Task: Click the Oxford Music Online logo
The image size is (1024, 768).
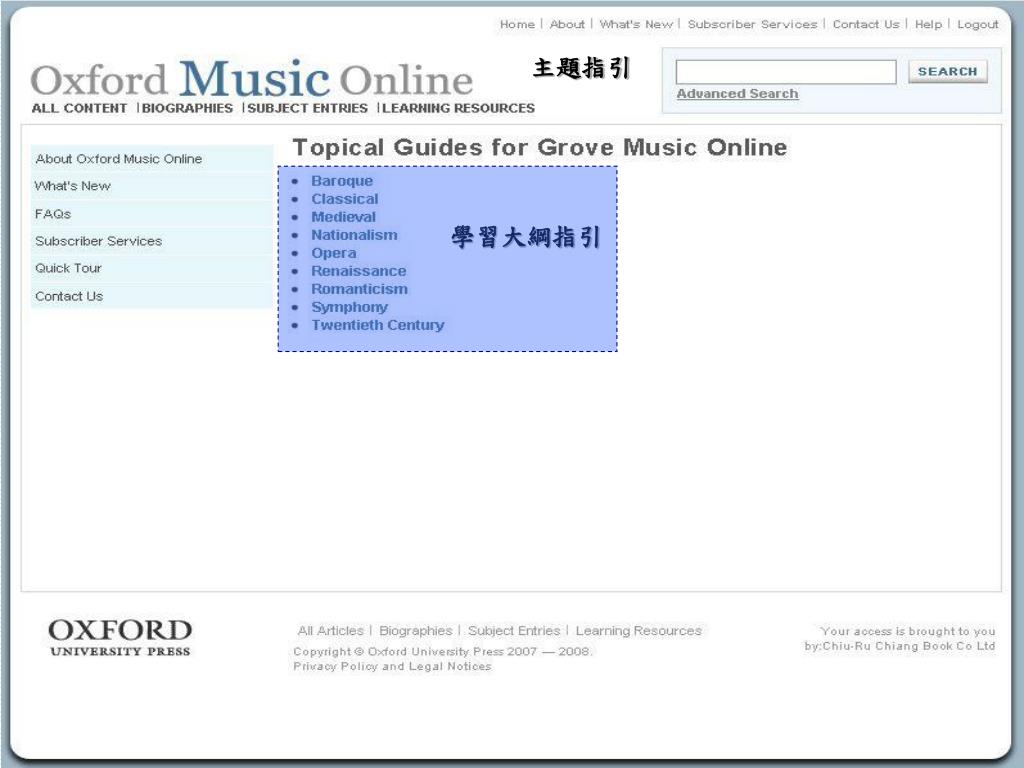Action: click(x=251, y=78)
